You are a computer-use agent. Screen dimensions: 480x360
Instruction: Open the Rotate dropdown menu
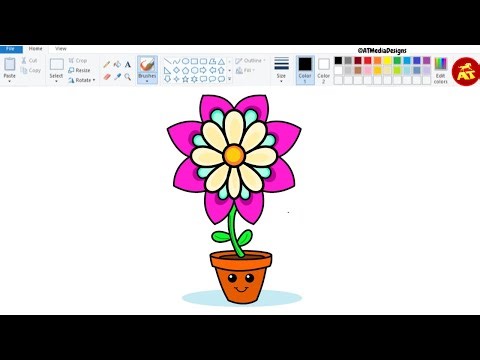click(x=82, y=80)
